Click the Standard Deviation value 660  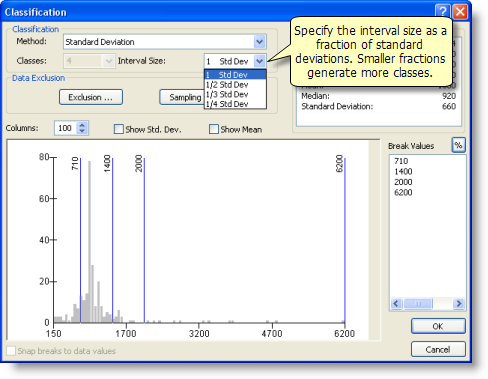(x=449, y=106)
